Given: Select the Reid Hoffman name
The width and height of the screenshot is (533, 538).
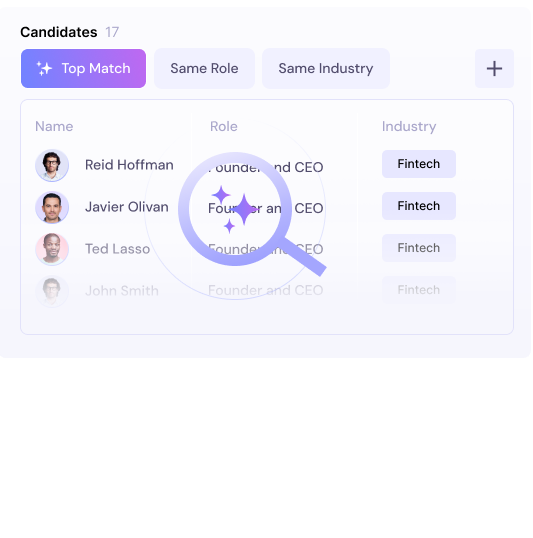Looking at the screenshot, I should tap(129, 165).
